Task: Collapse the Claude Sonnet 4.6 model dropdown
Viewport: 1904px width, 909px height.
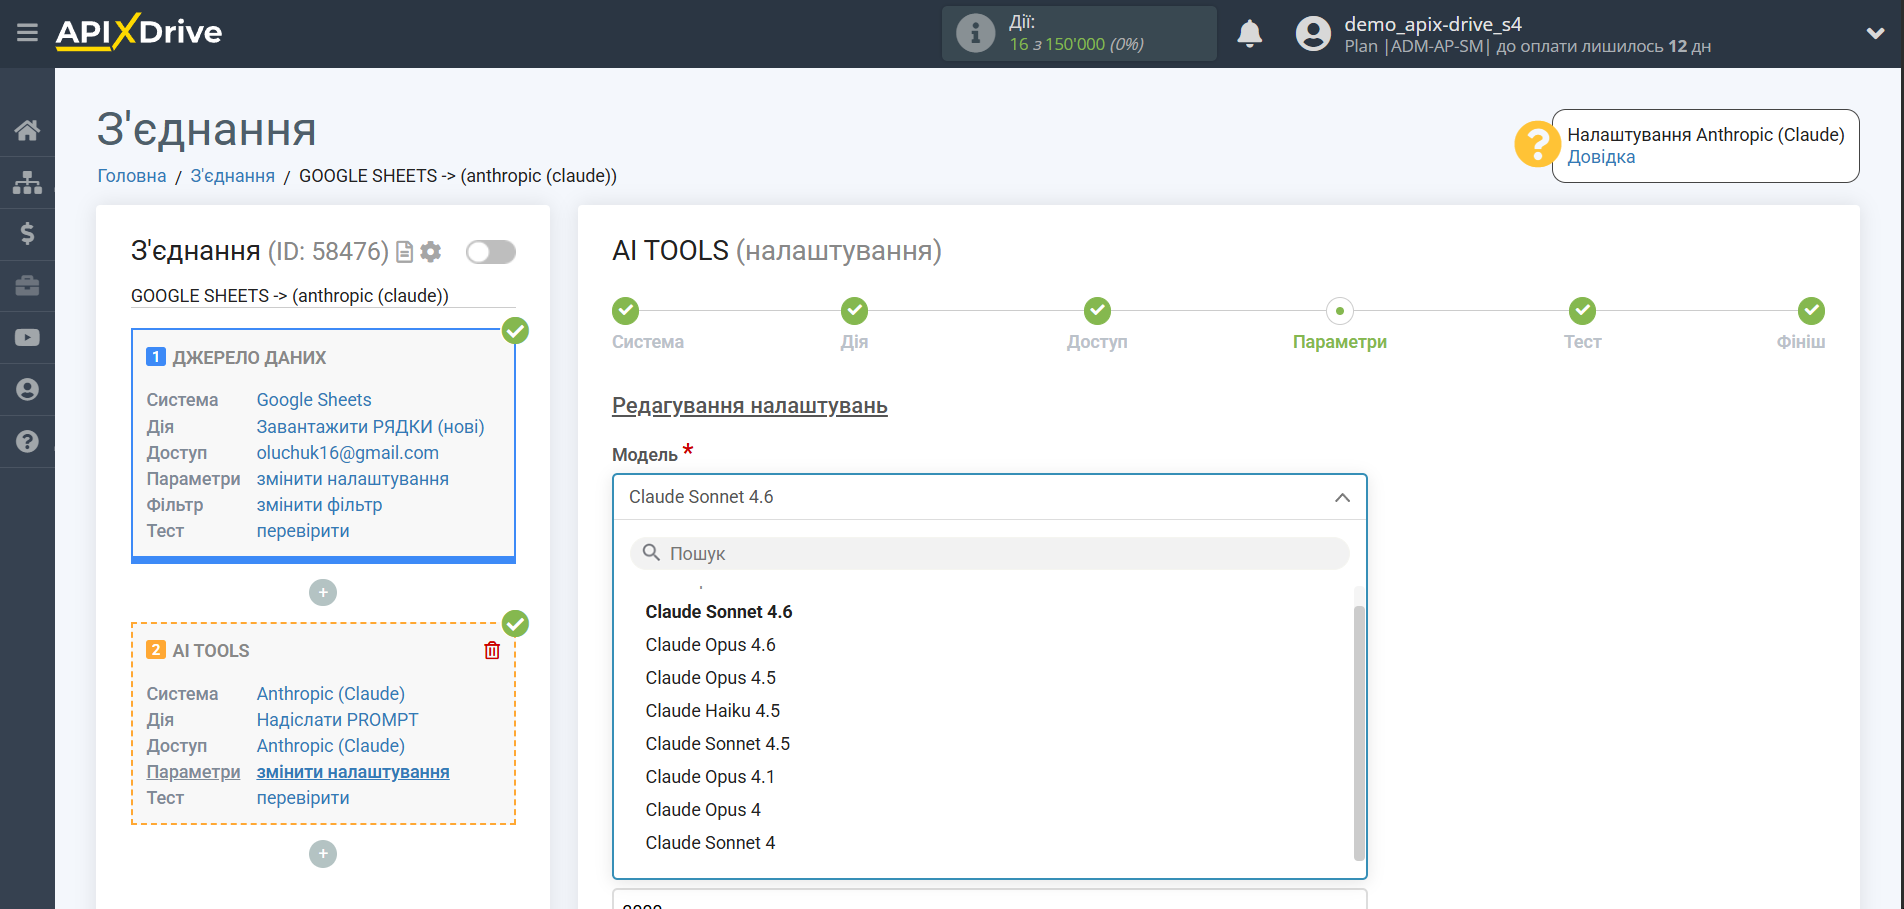Action: tap(1342, 498)
